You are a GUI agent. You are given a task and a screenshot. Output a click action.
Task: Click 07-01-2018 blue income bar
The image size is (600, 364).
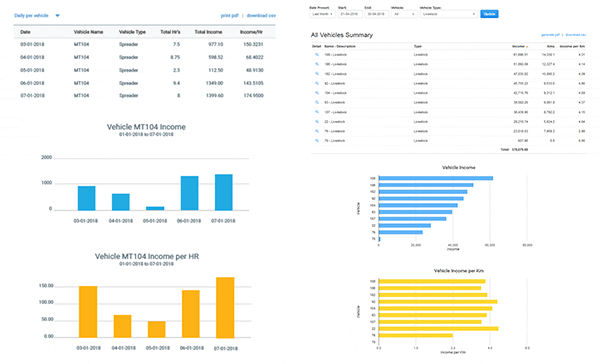(223, 192)
